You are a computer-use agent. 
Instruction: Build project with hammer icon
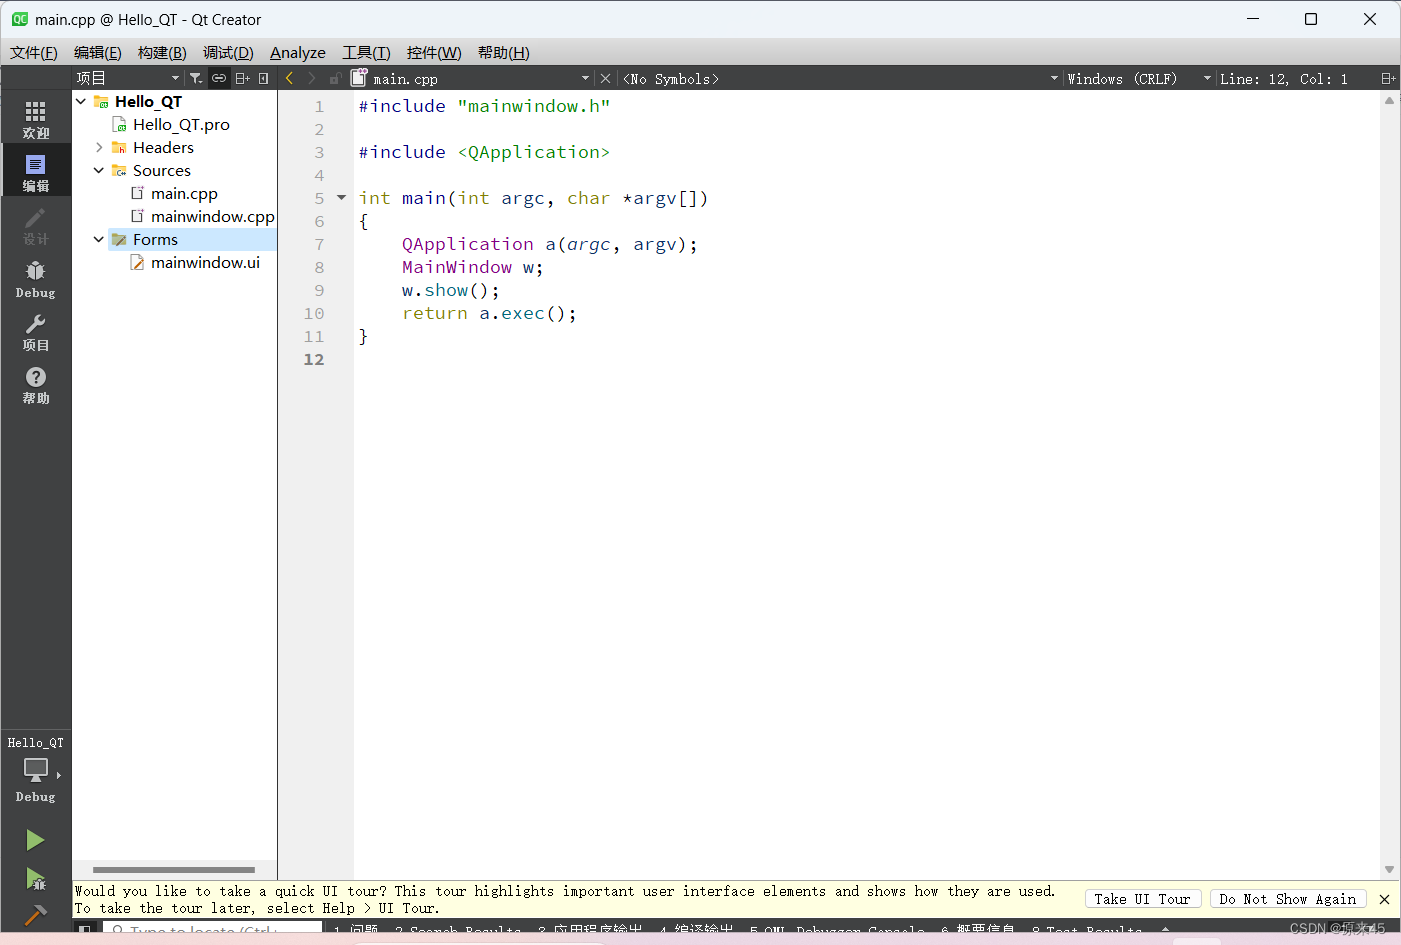point(35,915)
